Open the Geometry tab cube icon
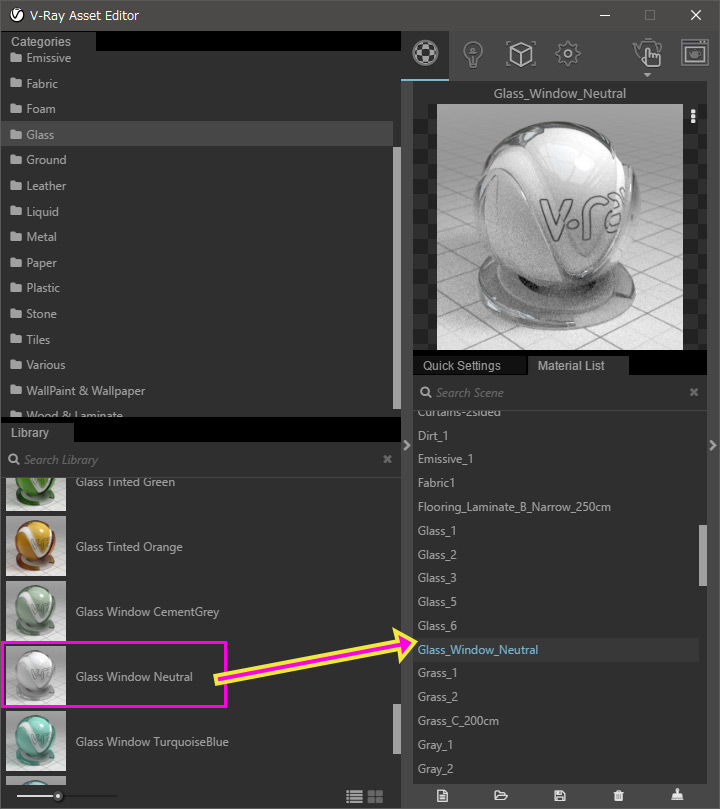The image size is (720, 809). pos(520,54)
